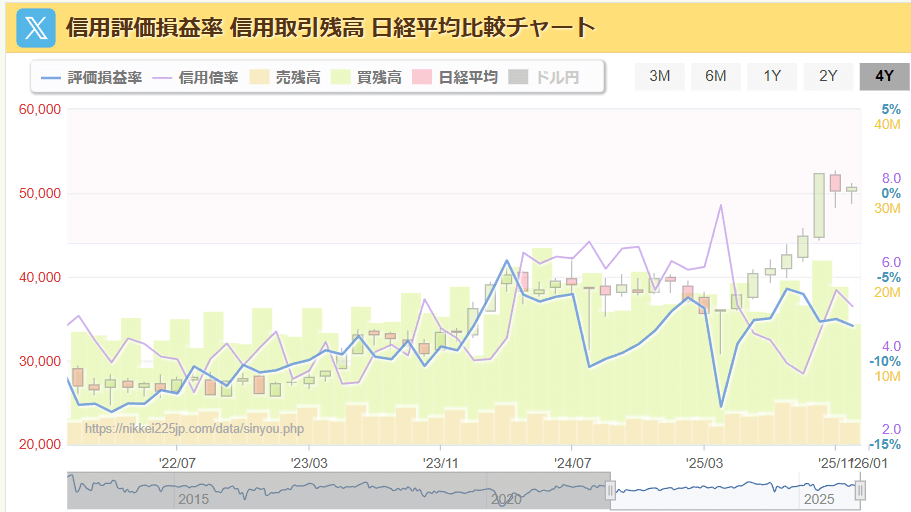Switch to the 1Y time range
The image size is (911, 512).
tap(772, 76)
